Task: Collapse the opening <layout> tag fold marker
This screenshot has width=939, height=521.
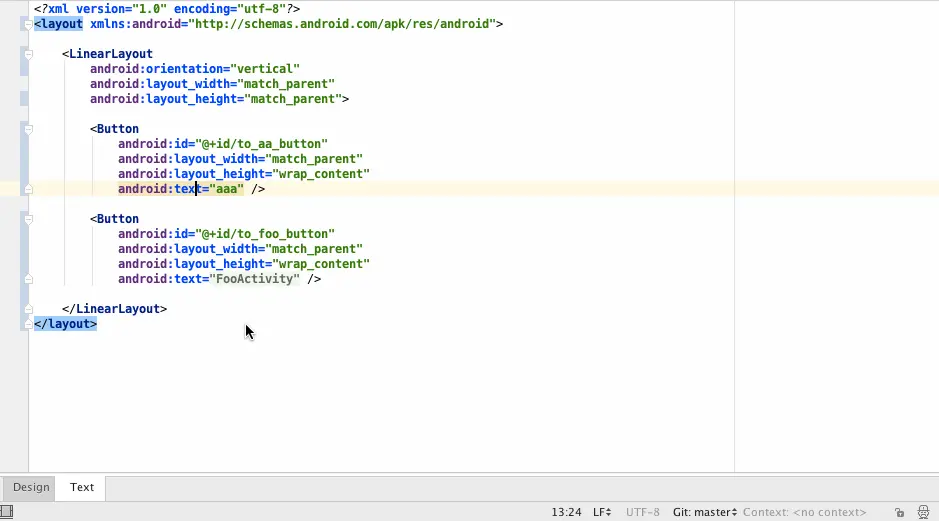Action: click(28, 25)
